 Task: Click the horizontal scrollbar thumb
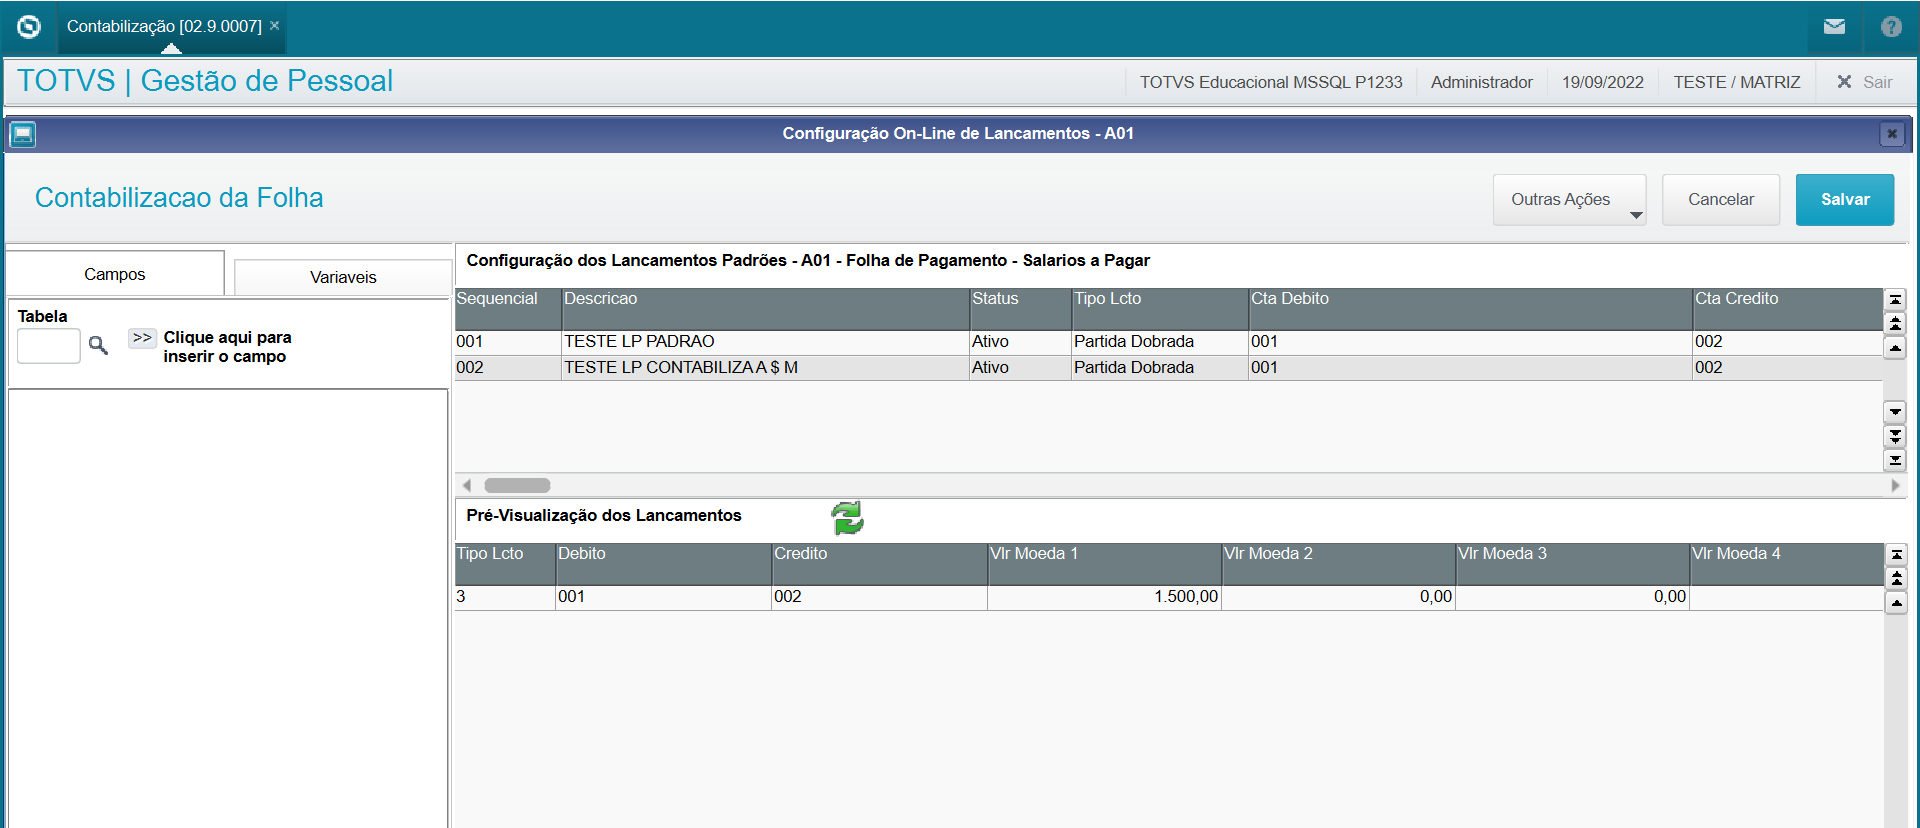tap(517, 486)
